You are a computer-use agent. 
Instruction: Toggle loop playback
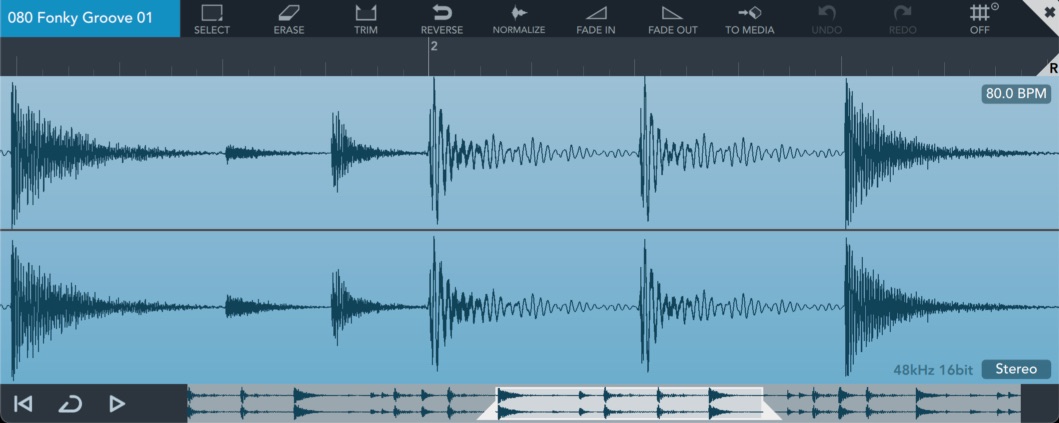pyautogui.click(x=70, y=404)
